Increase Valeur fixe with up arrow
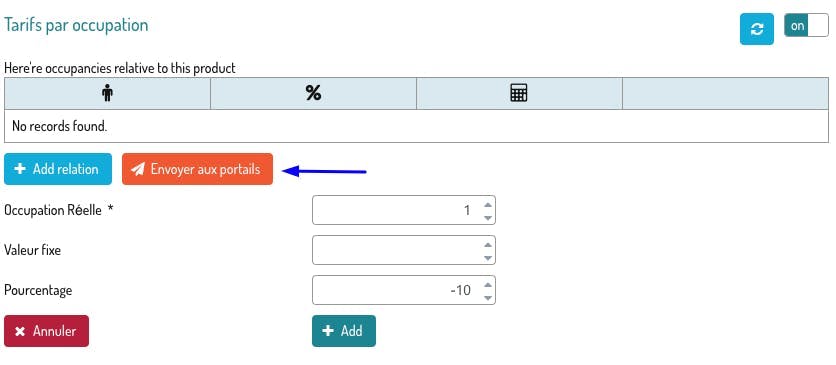This screenshot has width=836, height=365. [487, 245]
